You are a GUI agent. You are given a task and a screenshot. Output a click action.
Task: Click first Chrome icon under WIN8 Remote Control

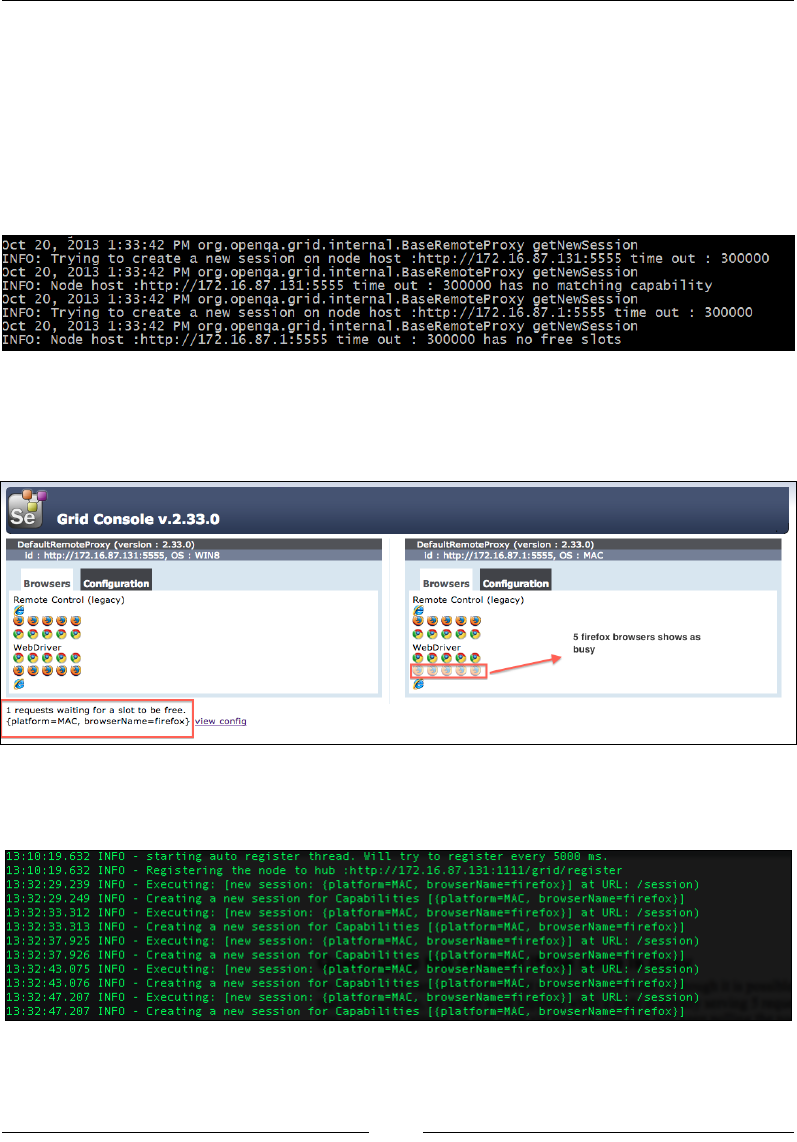tap(19, 634)
